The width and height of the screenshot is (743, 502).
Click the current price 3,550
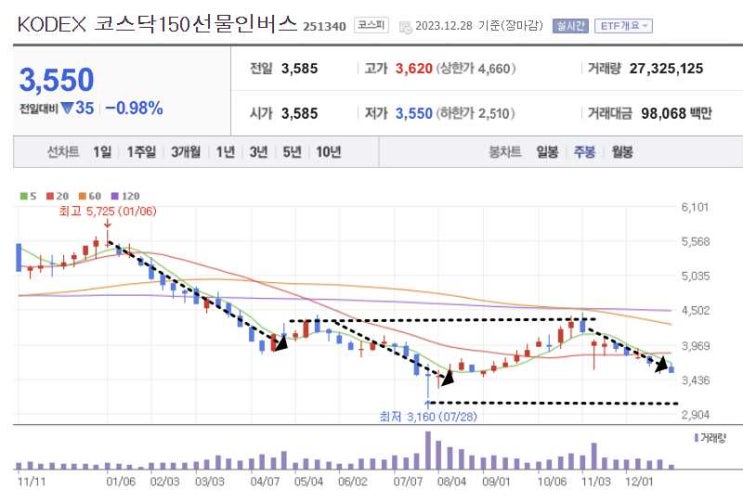point(56,80)
